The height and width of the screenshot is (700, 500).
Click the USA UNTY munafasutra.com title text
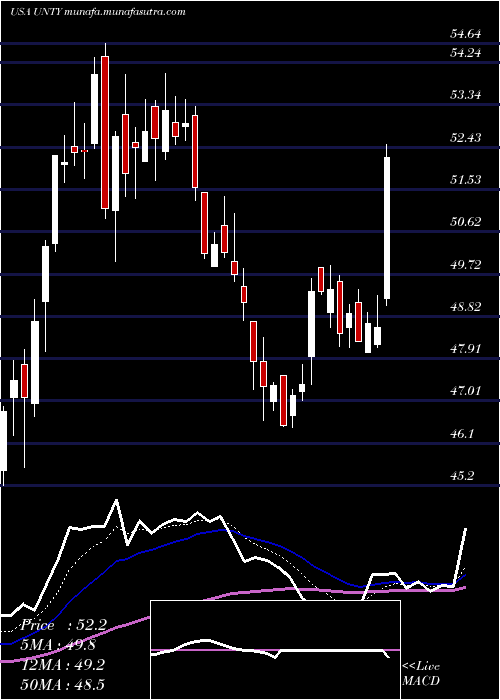click(98, 12)
